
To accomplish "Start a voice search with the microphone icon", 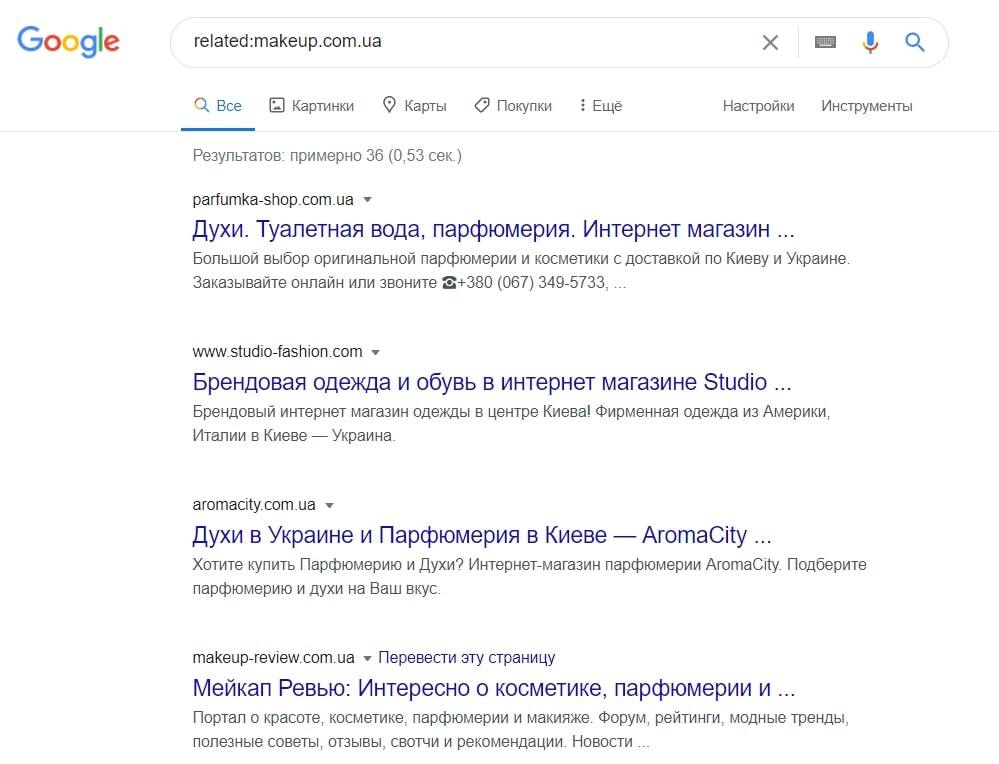I will click(x=868, y=42).
